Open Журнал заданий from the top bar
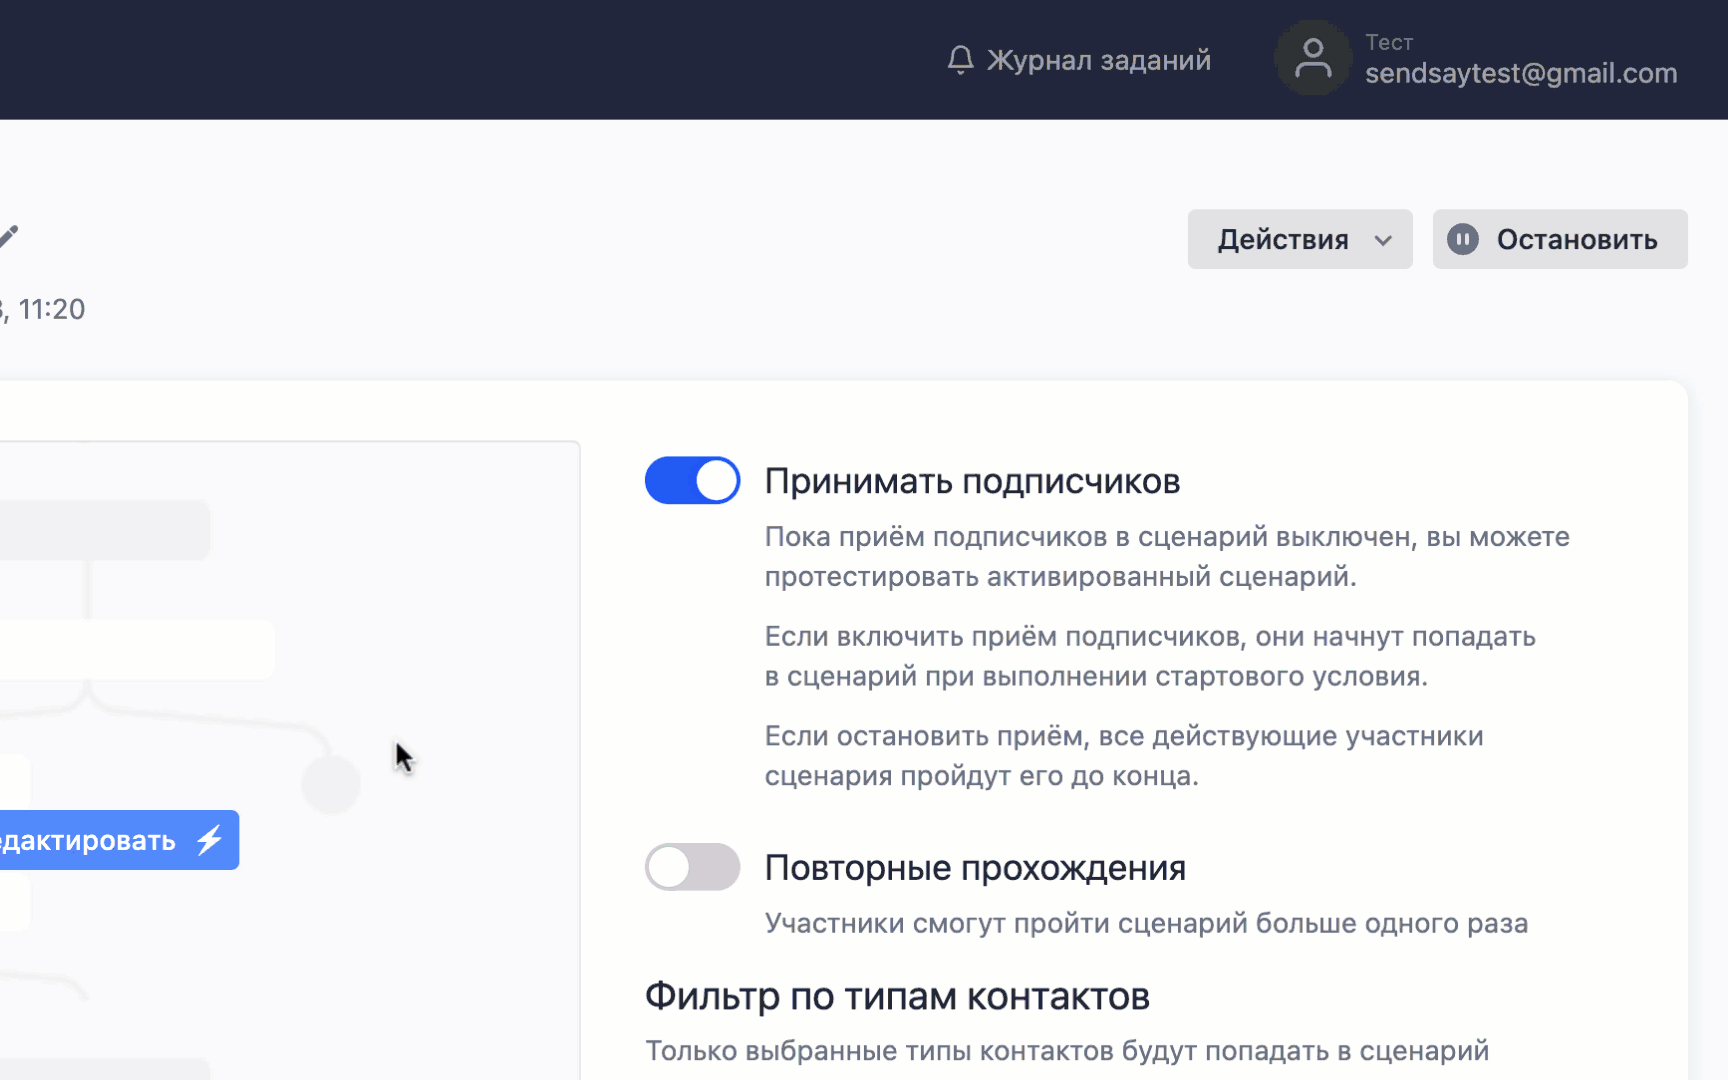 point(1098,60)
